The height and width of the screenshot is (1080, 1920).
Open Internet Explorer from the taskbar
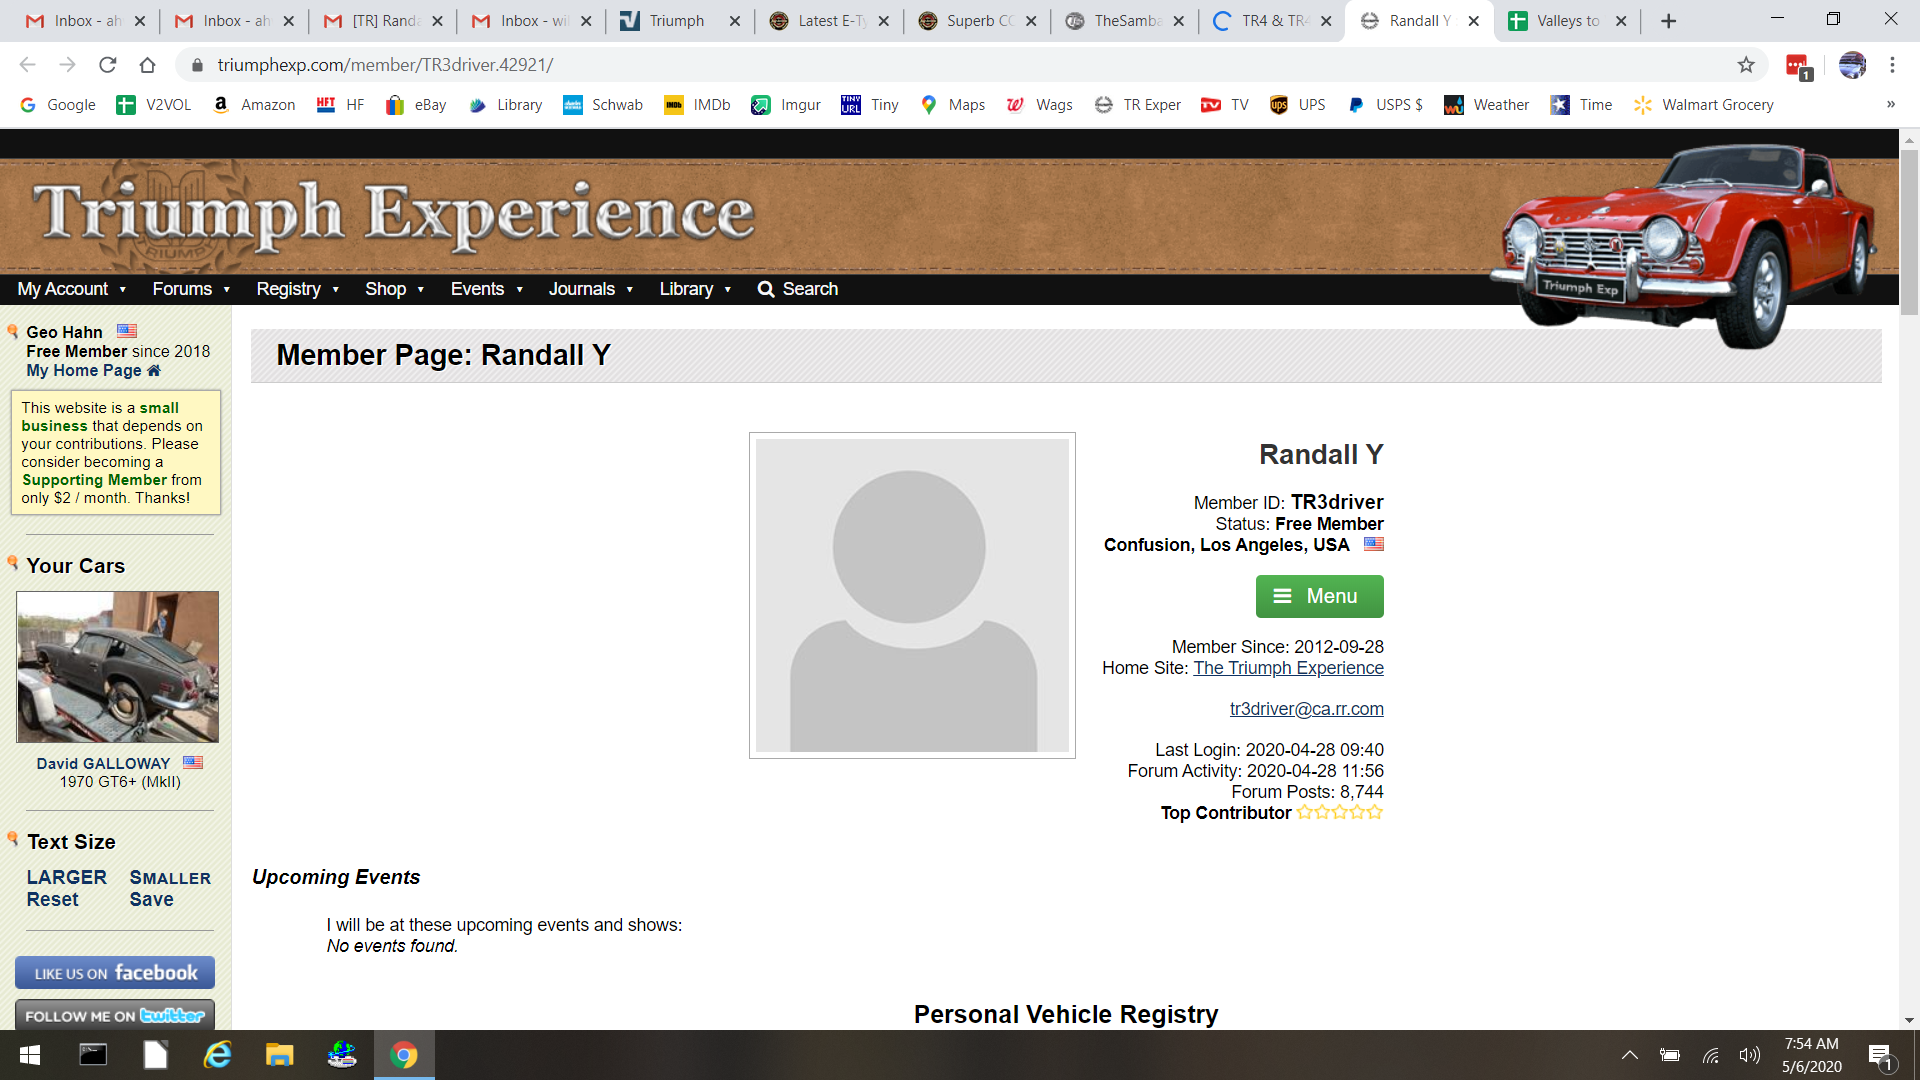coord(217,1055)
